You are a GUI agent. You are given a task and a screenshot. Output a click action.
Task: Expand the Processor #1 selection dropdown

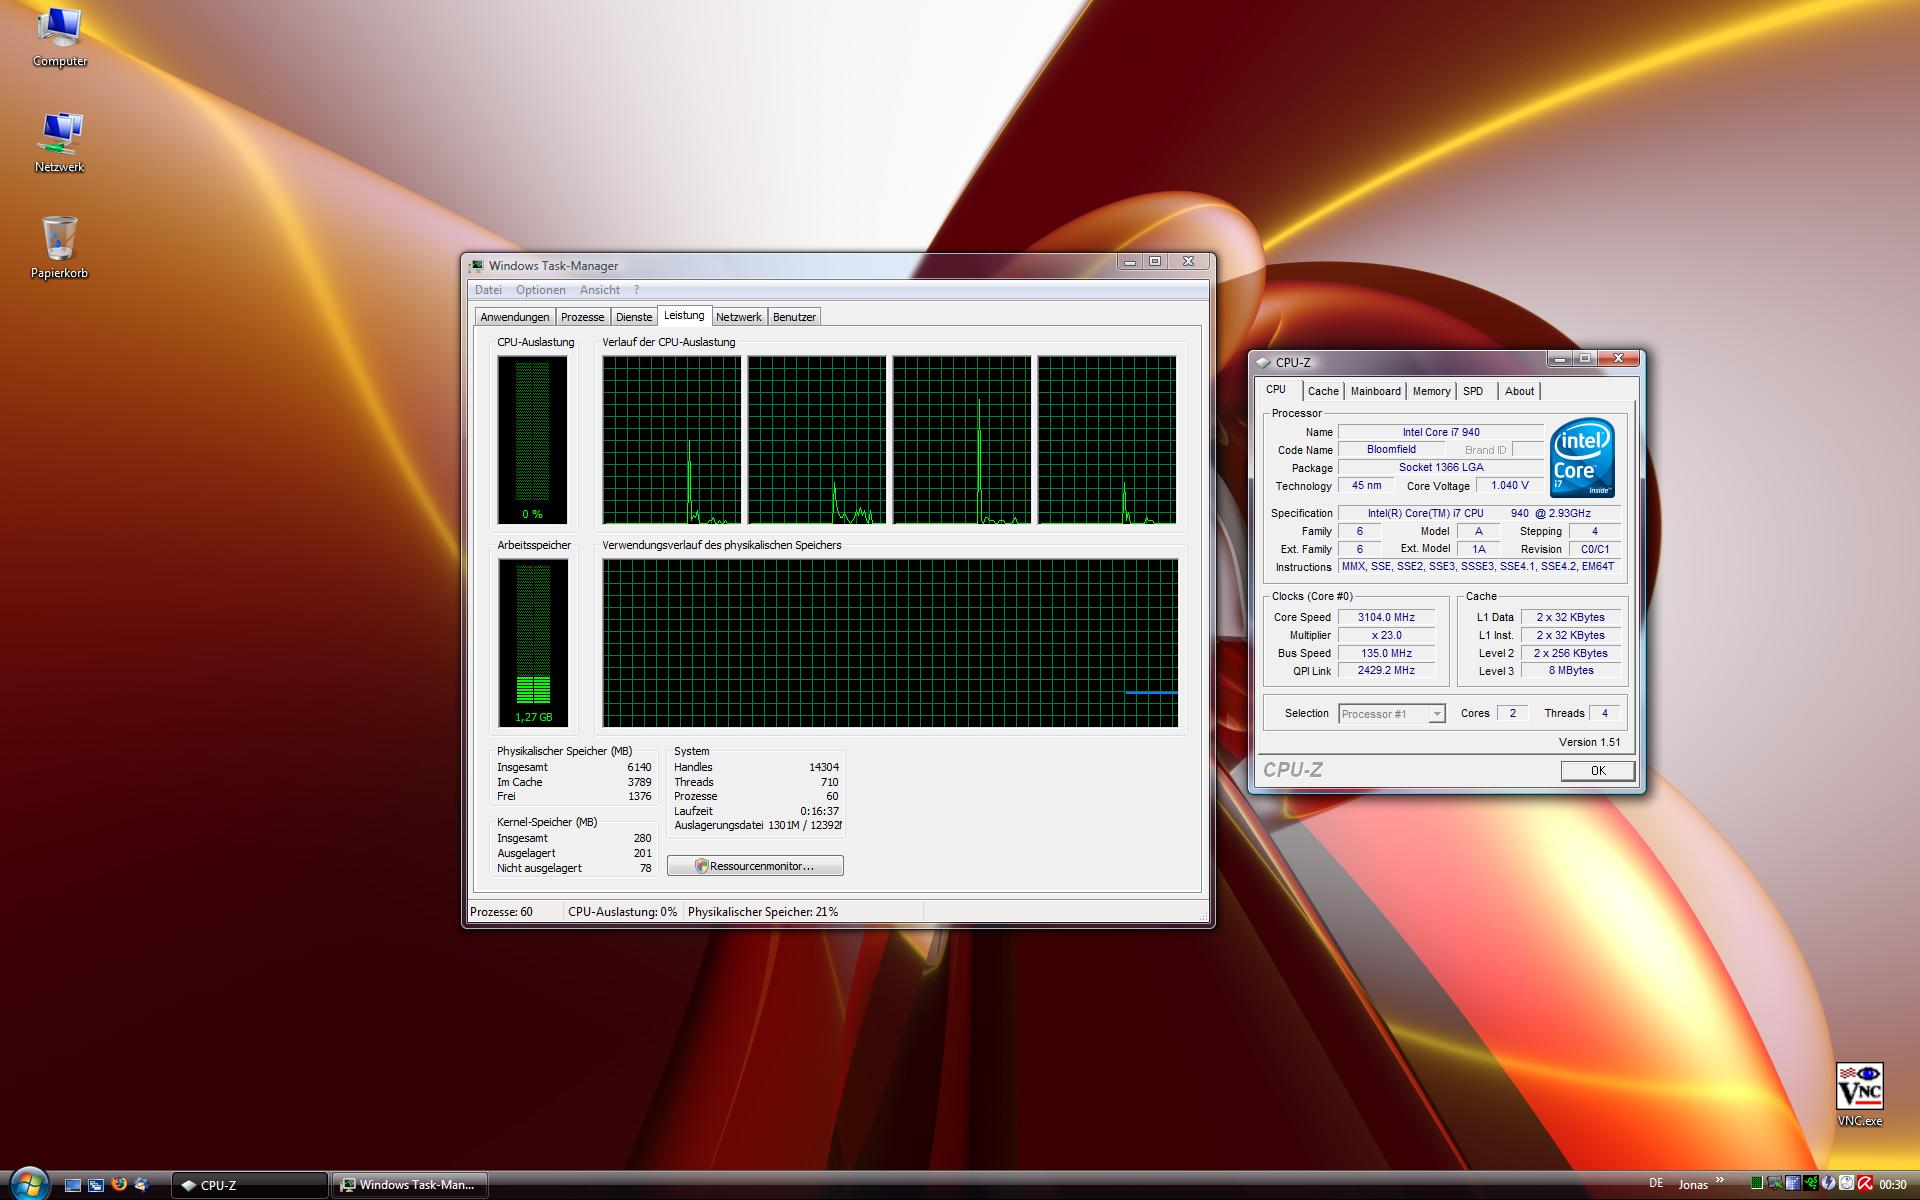pos(1436,714)
